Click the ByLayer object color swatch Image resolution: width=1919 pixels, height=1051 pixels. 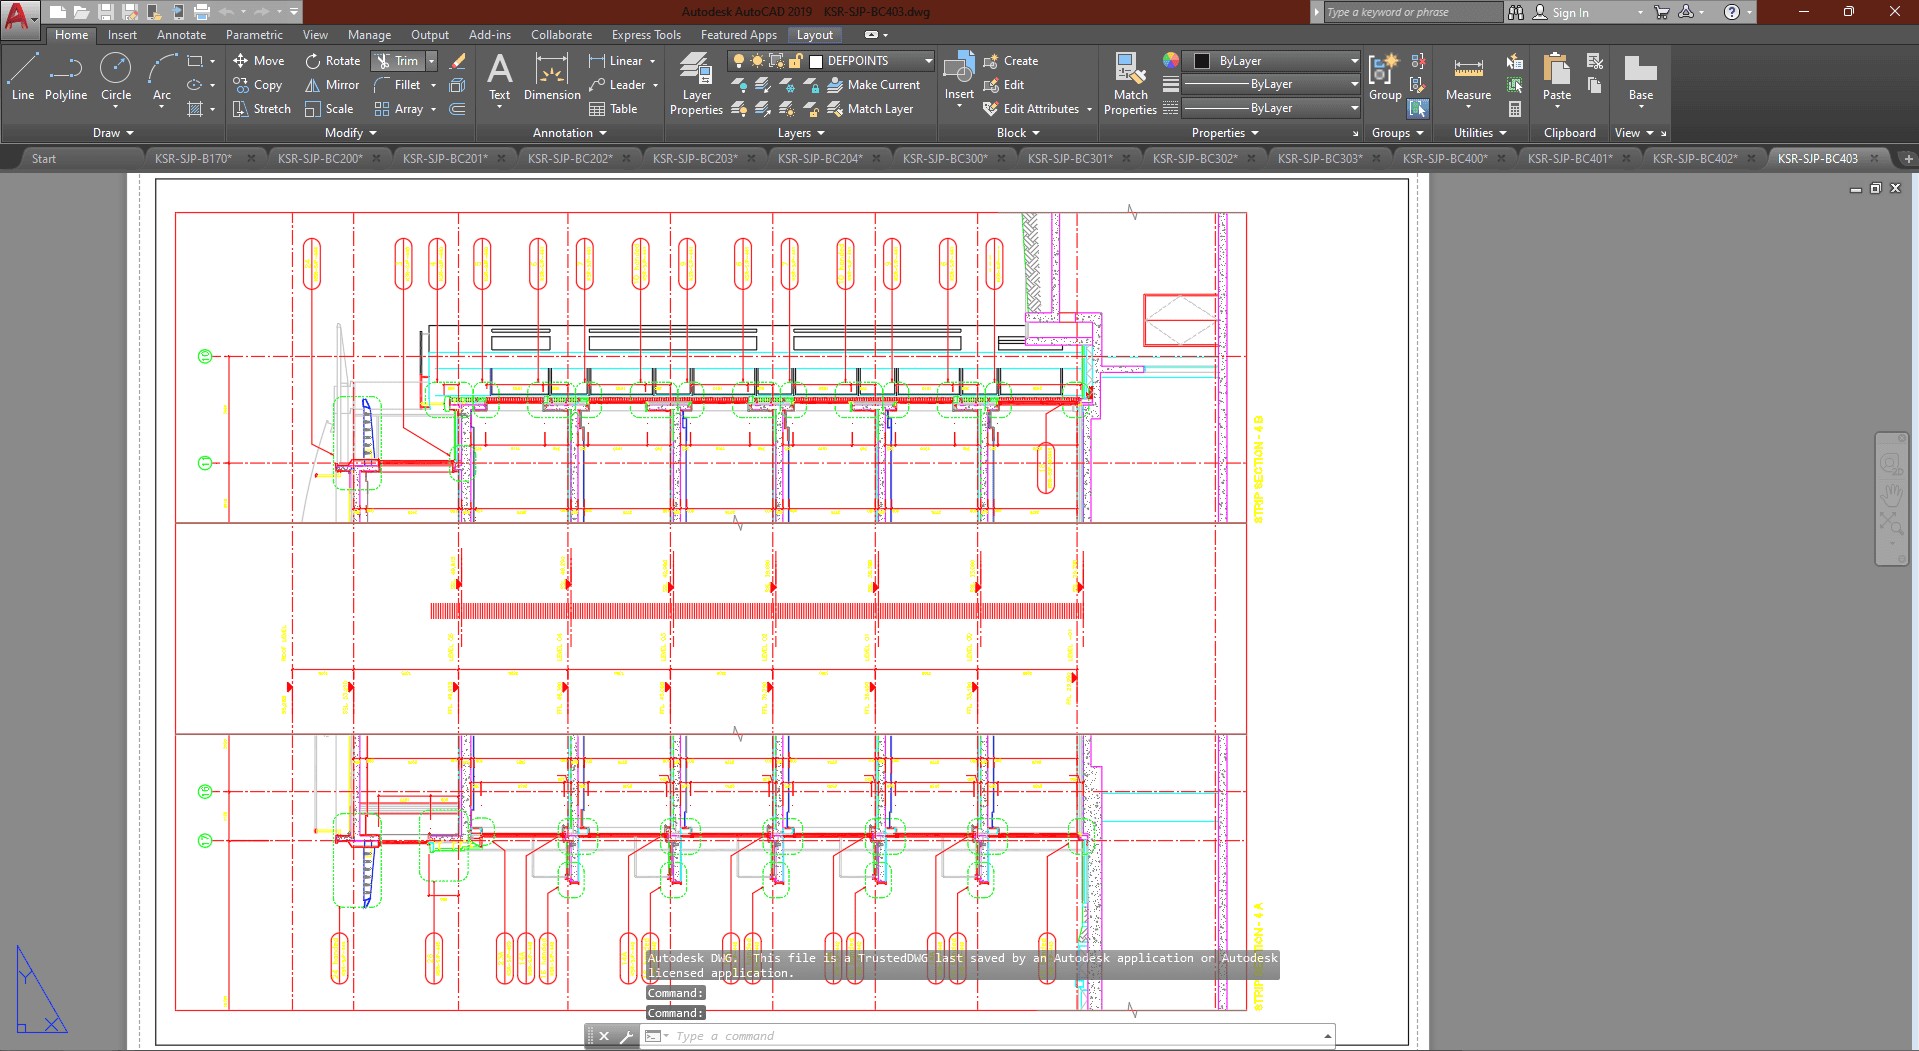[1203, 61]
